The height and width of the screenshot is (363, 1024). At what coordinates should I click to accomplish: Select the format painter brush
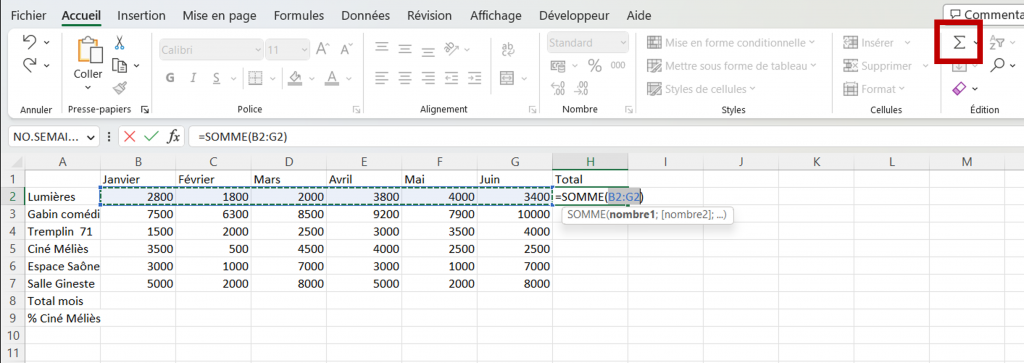[120, 87]
